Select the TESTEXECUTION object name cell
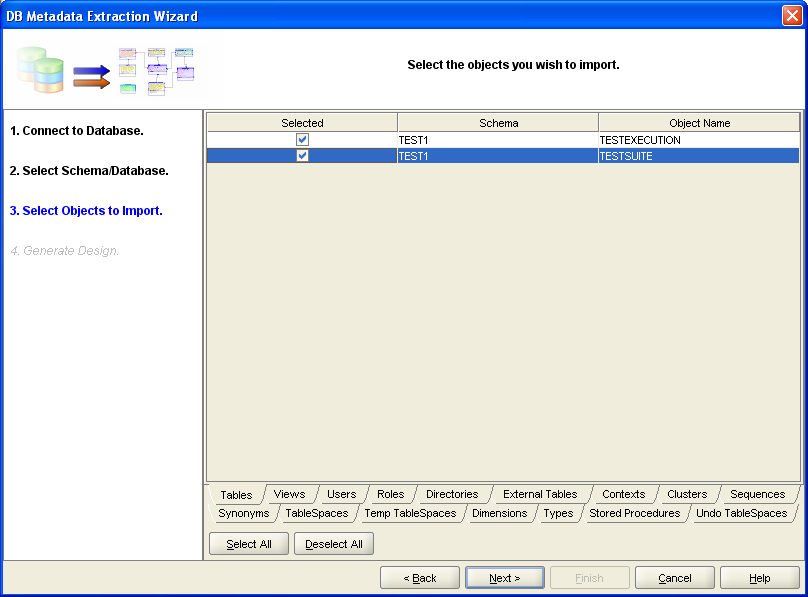The width and height of the screenshot is (808, 597). [699, 140]
